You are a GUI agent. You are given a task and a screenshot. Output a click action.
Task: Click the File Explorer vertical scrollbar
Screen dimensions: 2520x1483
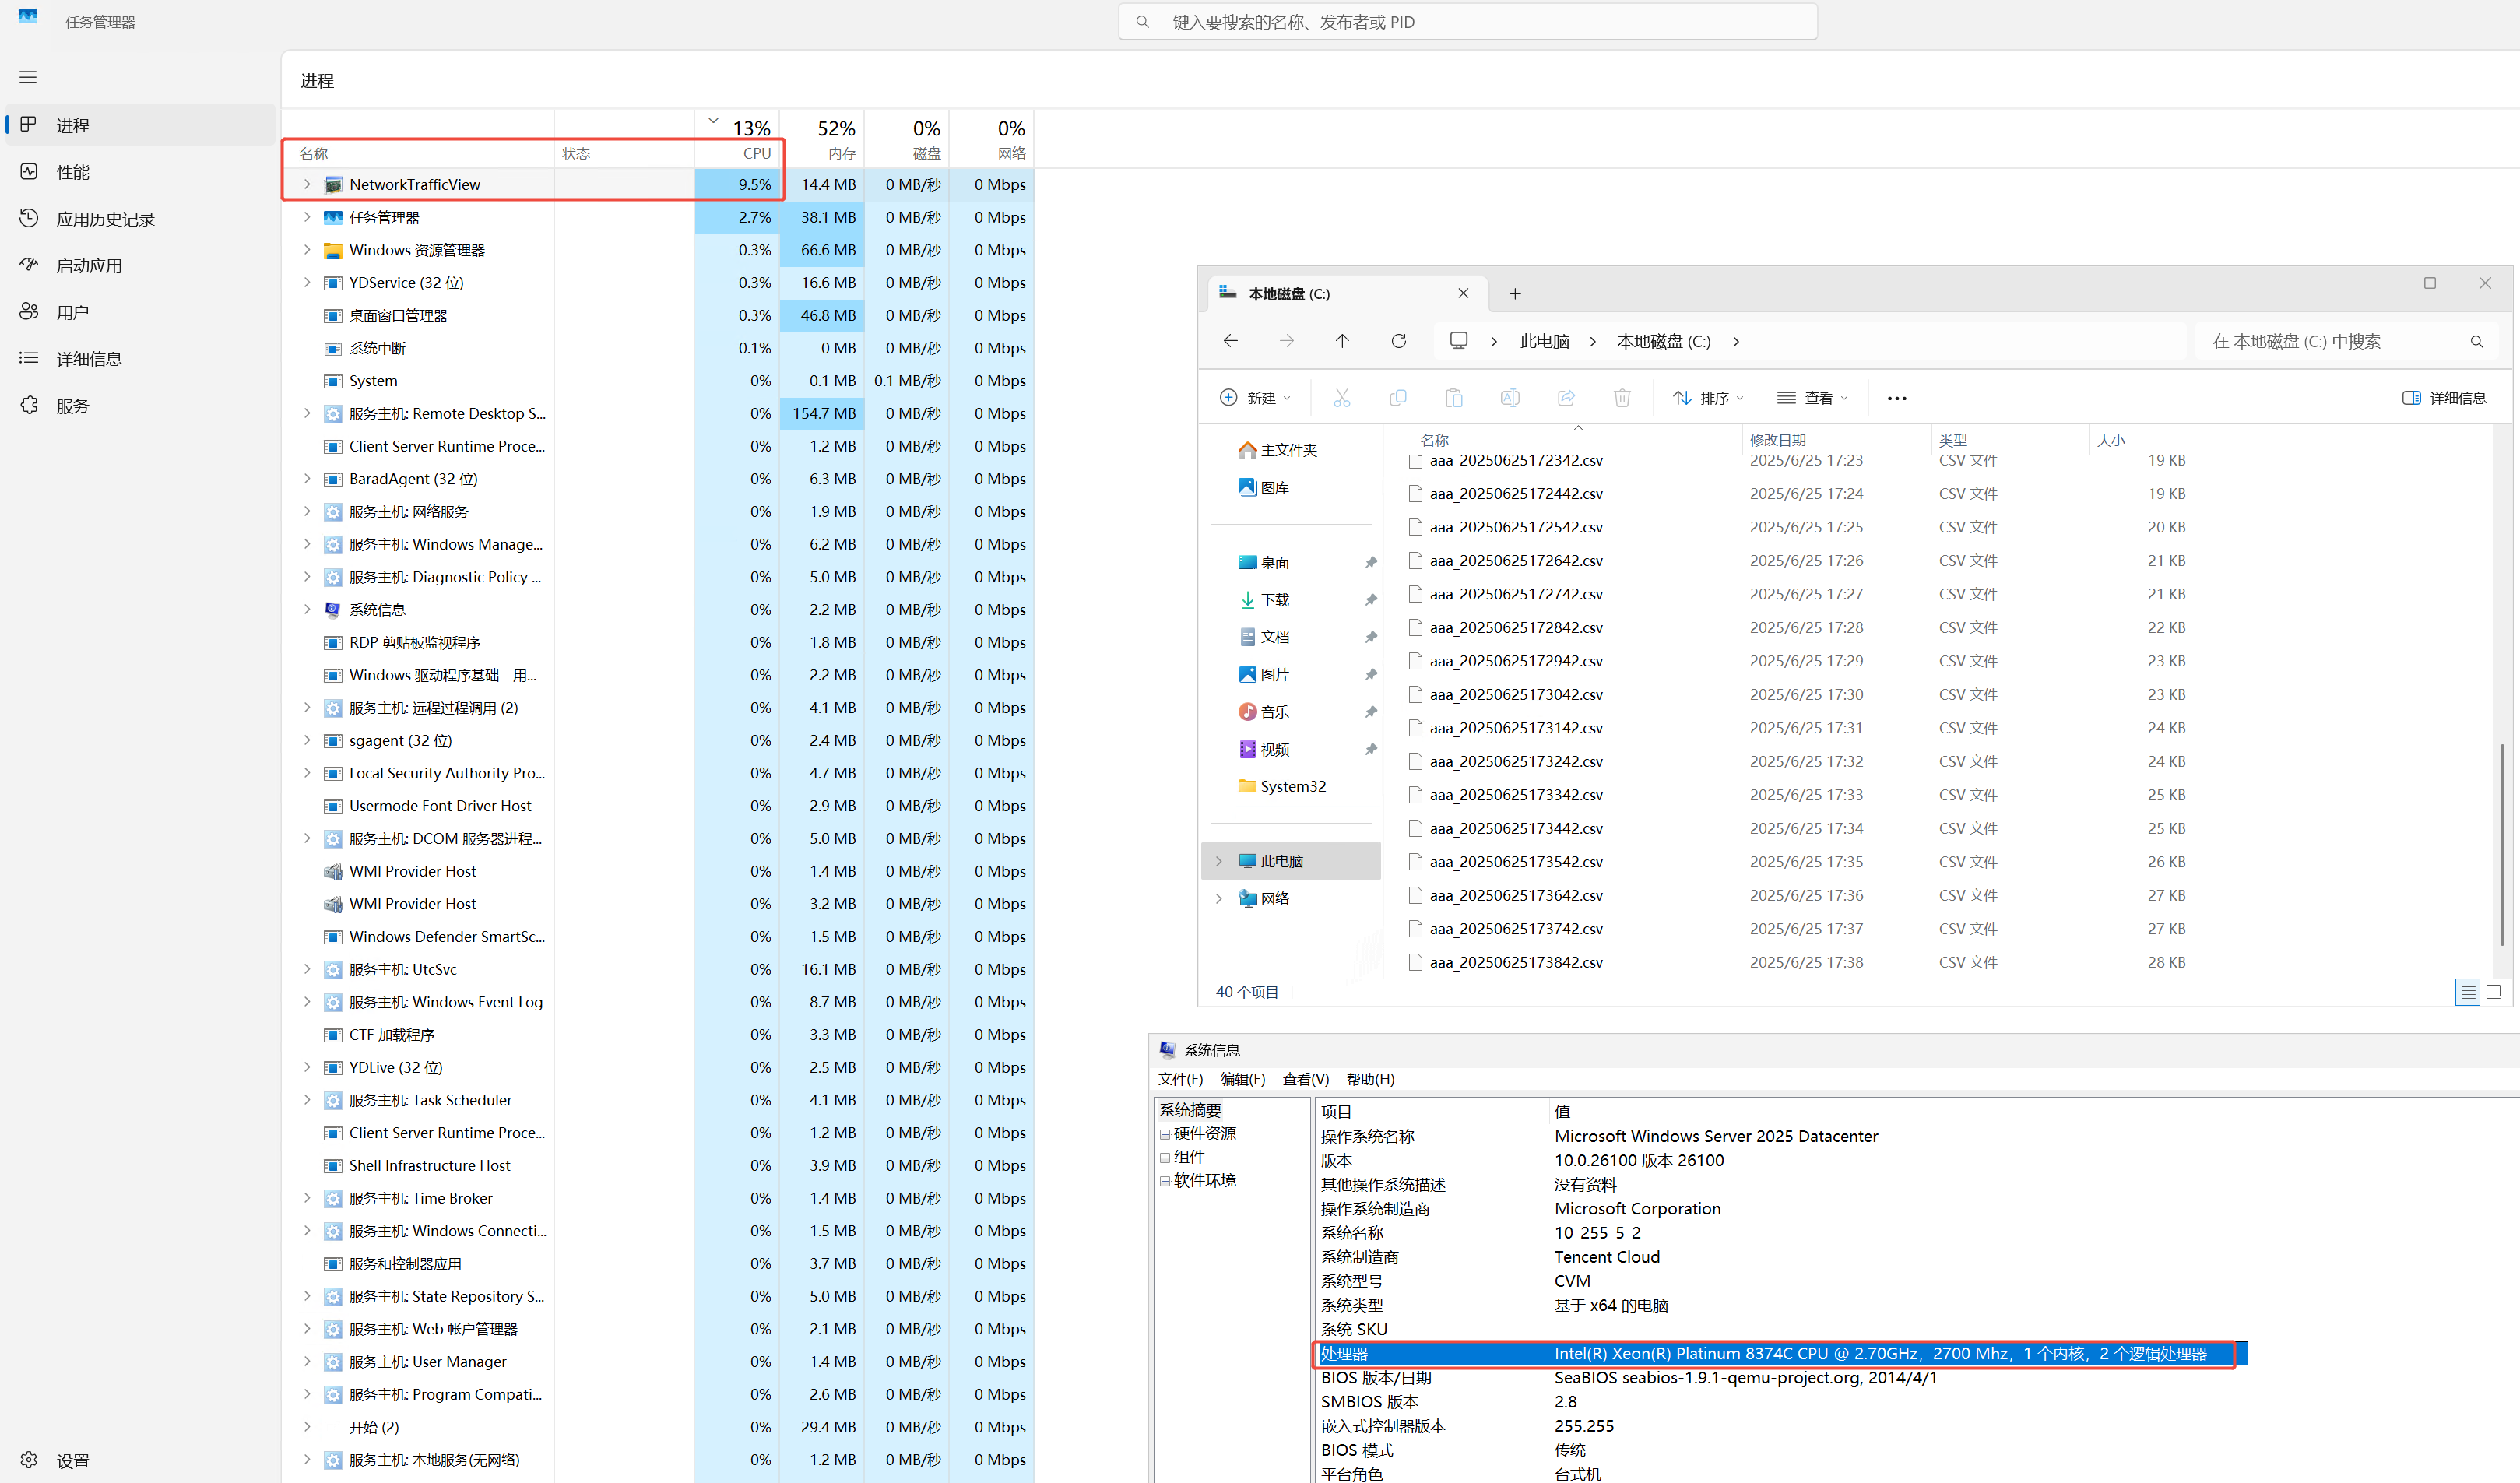2501,843
